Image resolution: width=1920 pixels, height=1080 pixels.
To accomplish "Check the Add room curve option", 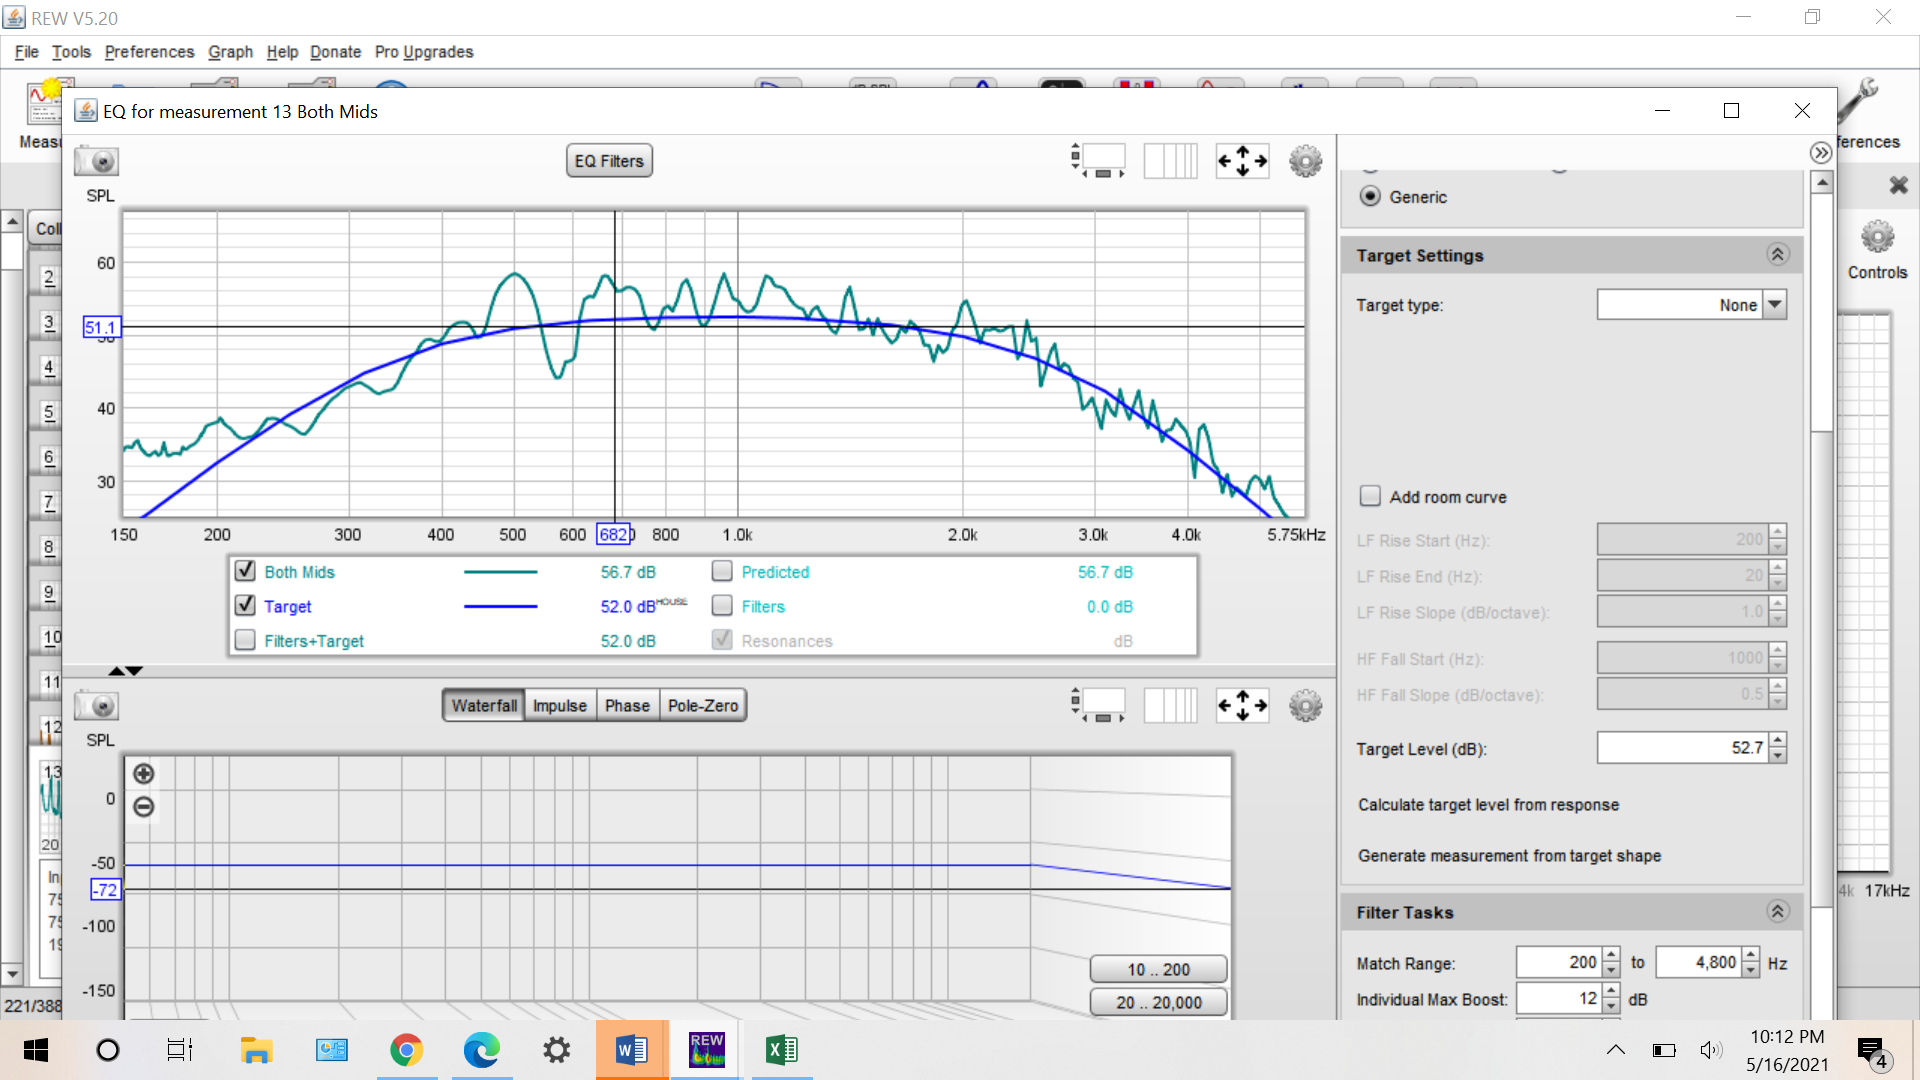I will pos(1370,496).
